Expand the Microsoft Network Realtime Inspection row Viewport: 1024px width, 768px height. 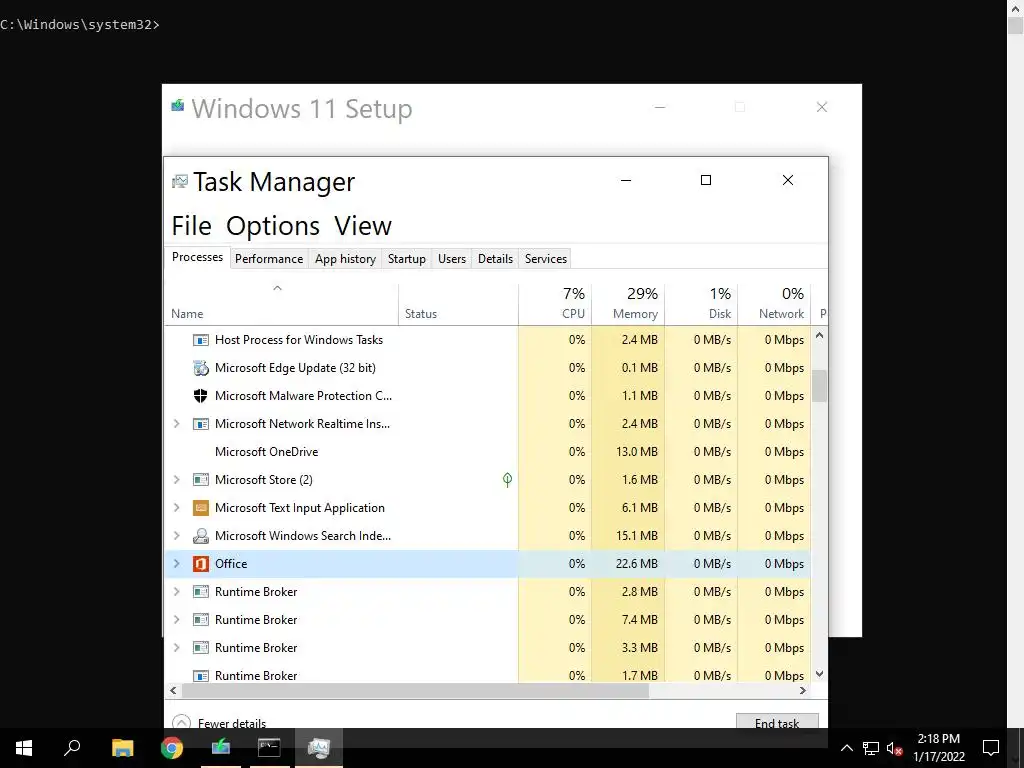[176, 424]
